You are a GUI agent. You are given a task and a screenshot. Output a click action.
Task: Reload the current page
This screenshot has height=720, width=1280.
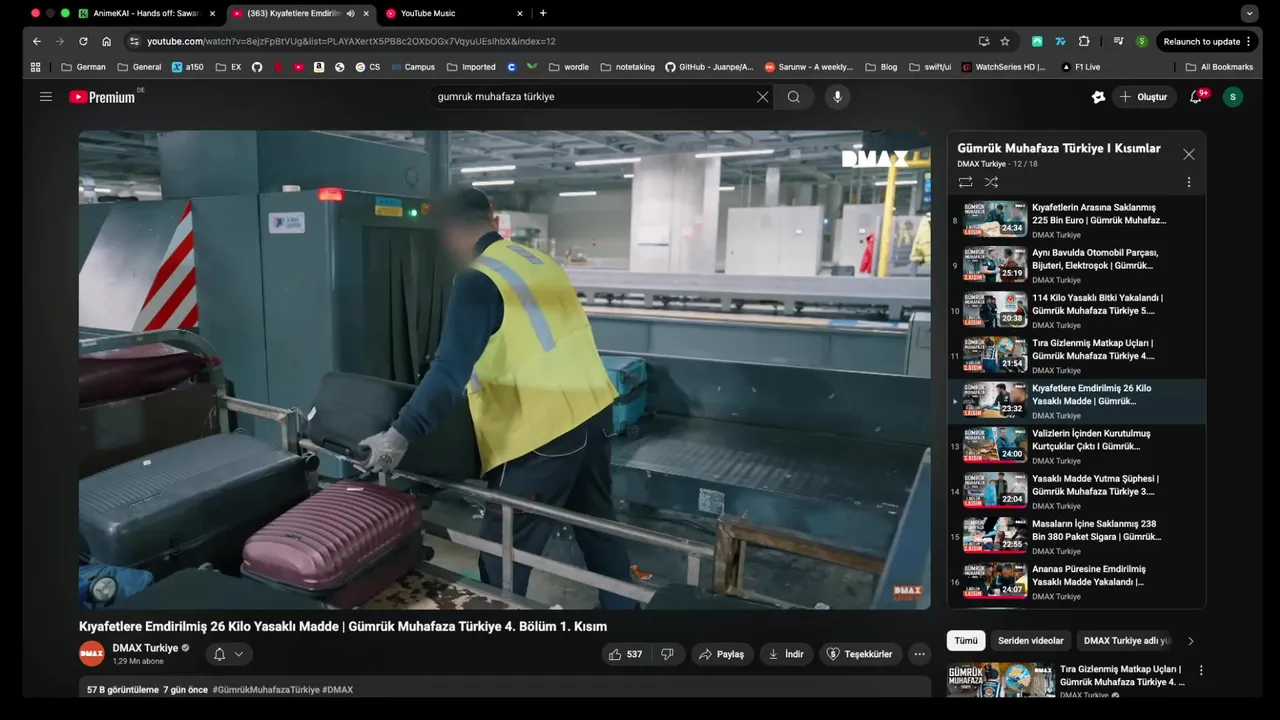click(x=83, y=41)
